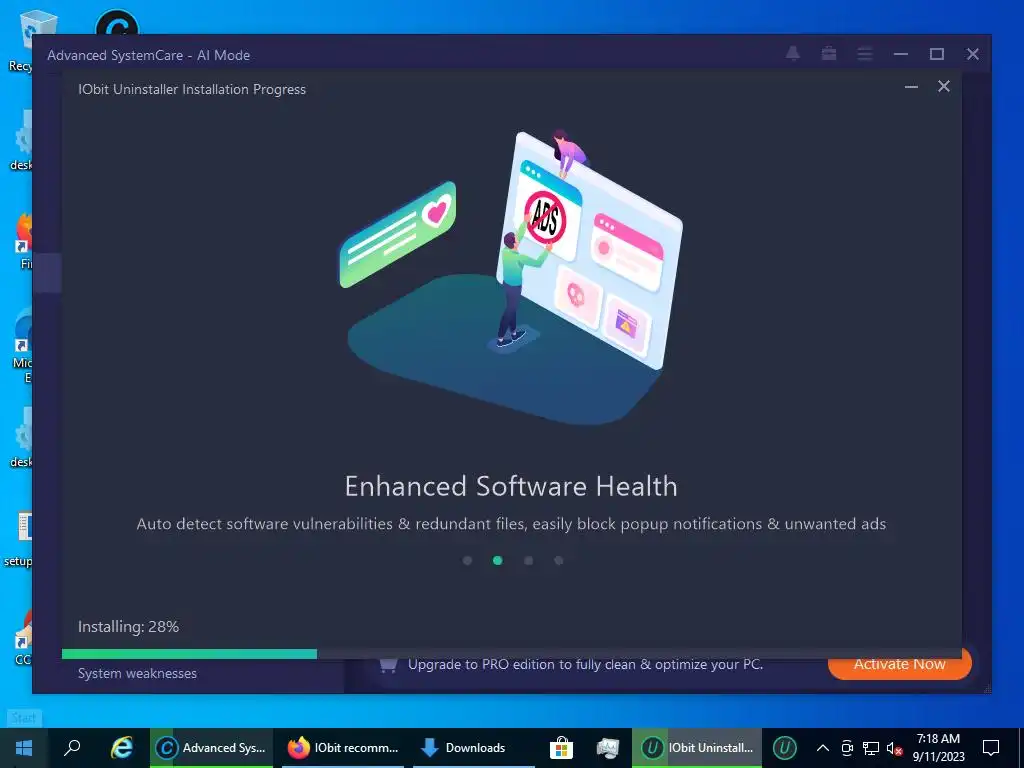Switch to the 'IObit Uninstall...' taskbar button
Image resolution: width=1024 pixels, height=768 pixels.
[697, 748]
